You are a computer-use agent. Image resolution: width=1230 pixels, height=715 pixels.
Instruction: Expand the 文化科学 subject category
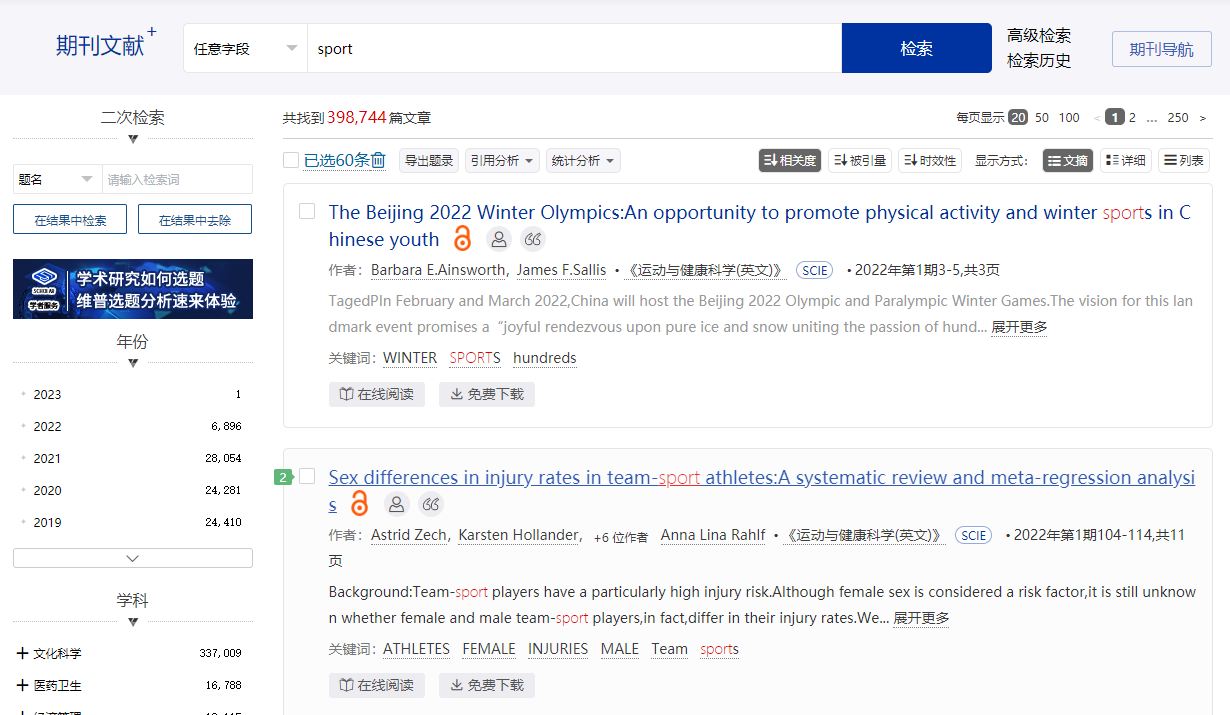pos(22,653)
